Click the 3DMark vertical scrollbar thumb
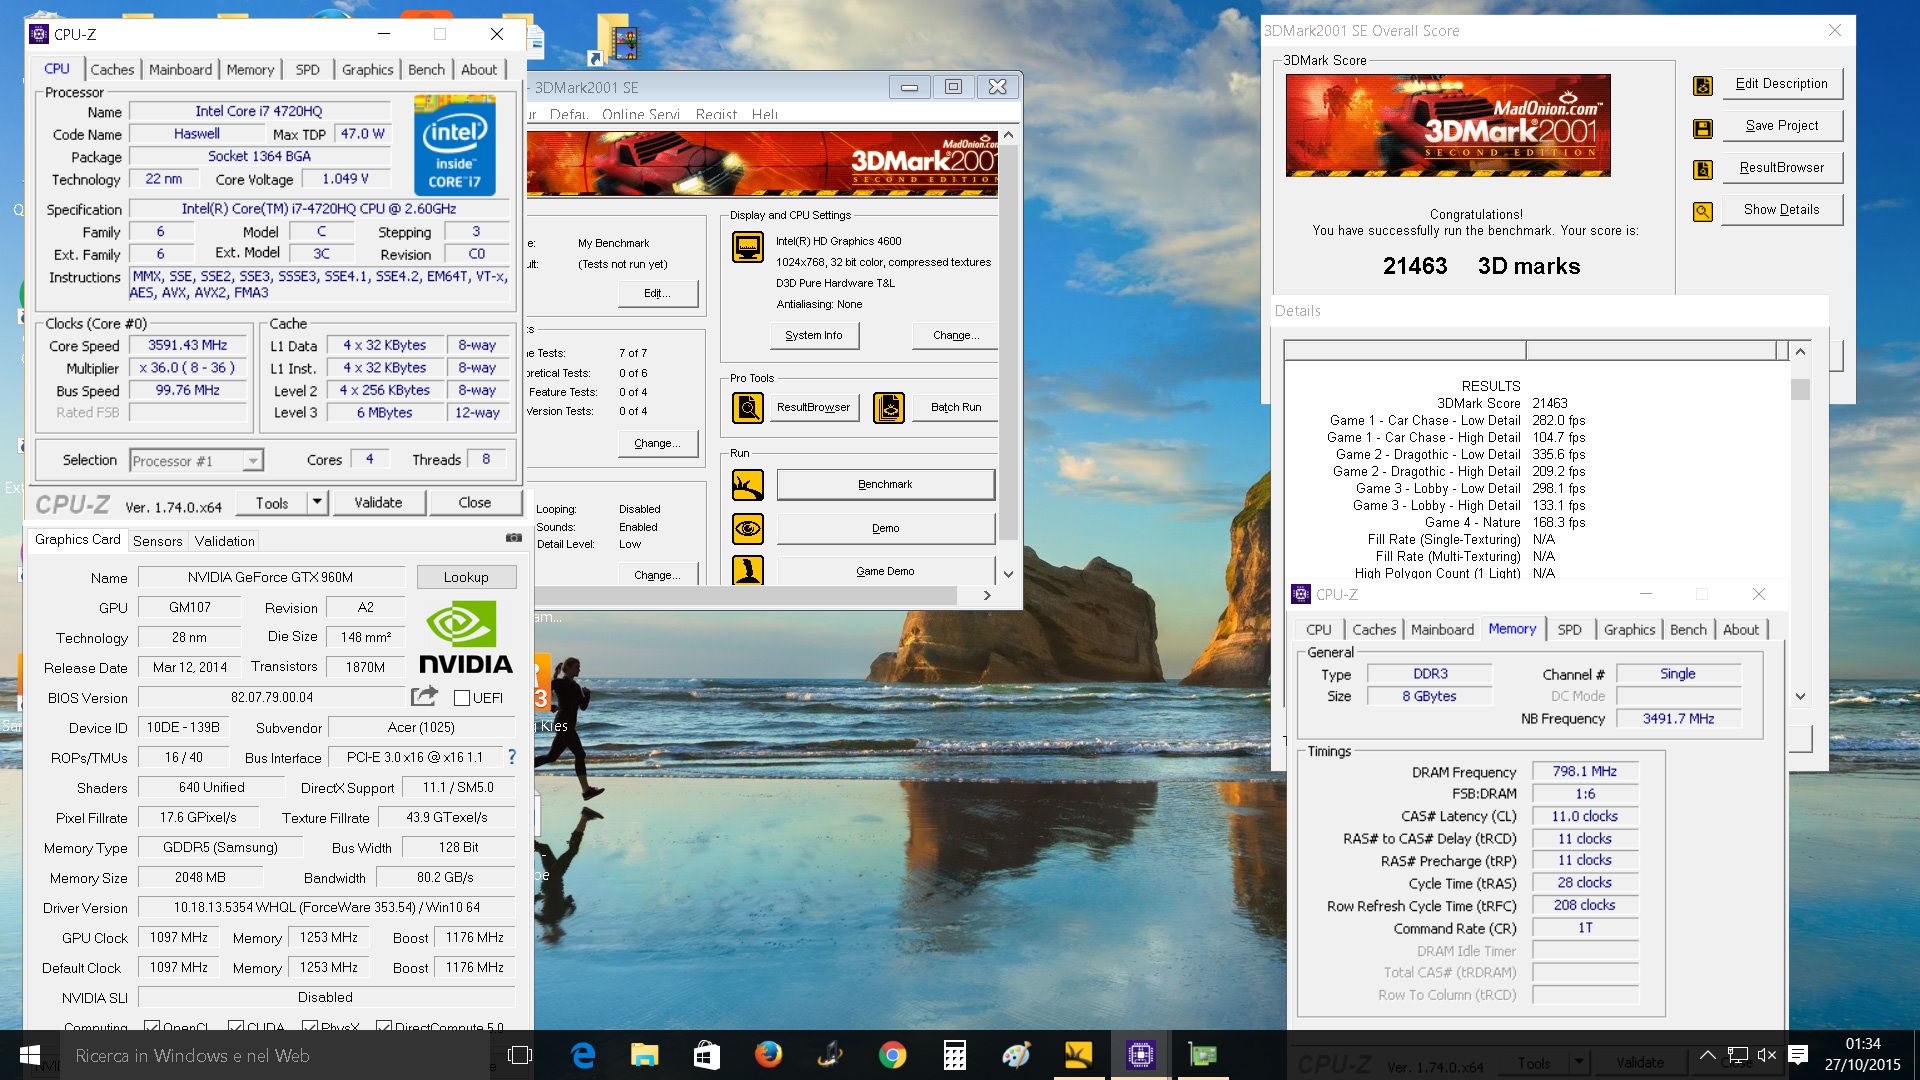Screen dimensions: 1920x1080 [x=1008, y=340]
